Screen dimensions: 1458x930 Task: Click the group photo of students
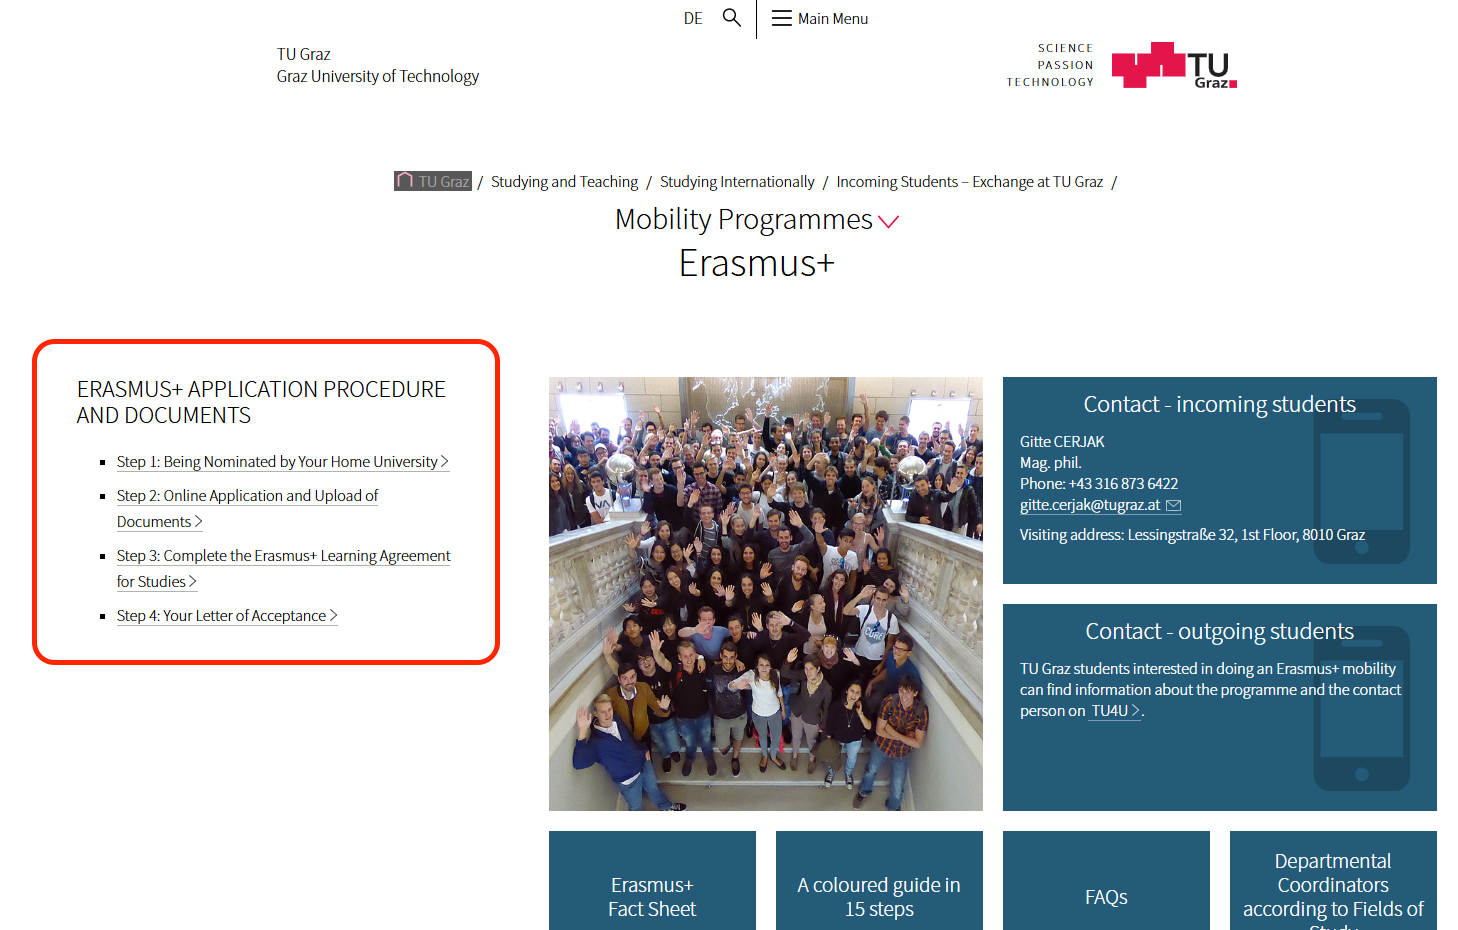coord(766,594)
